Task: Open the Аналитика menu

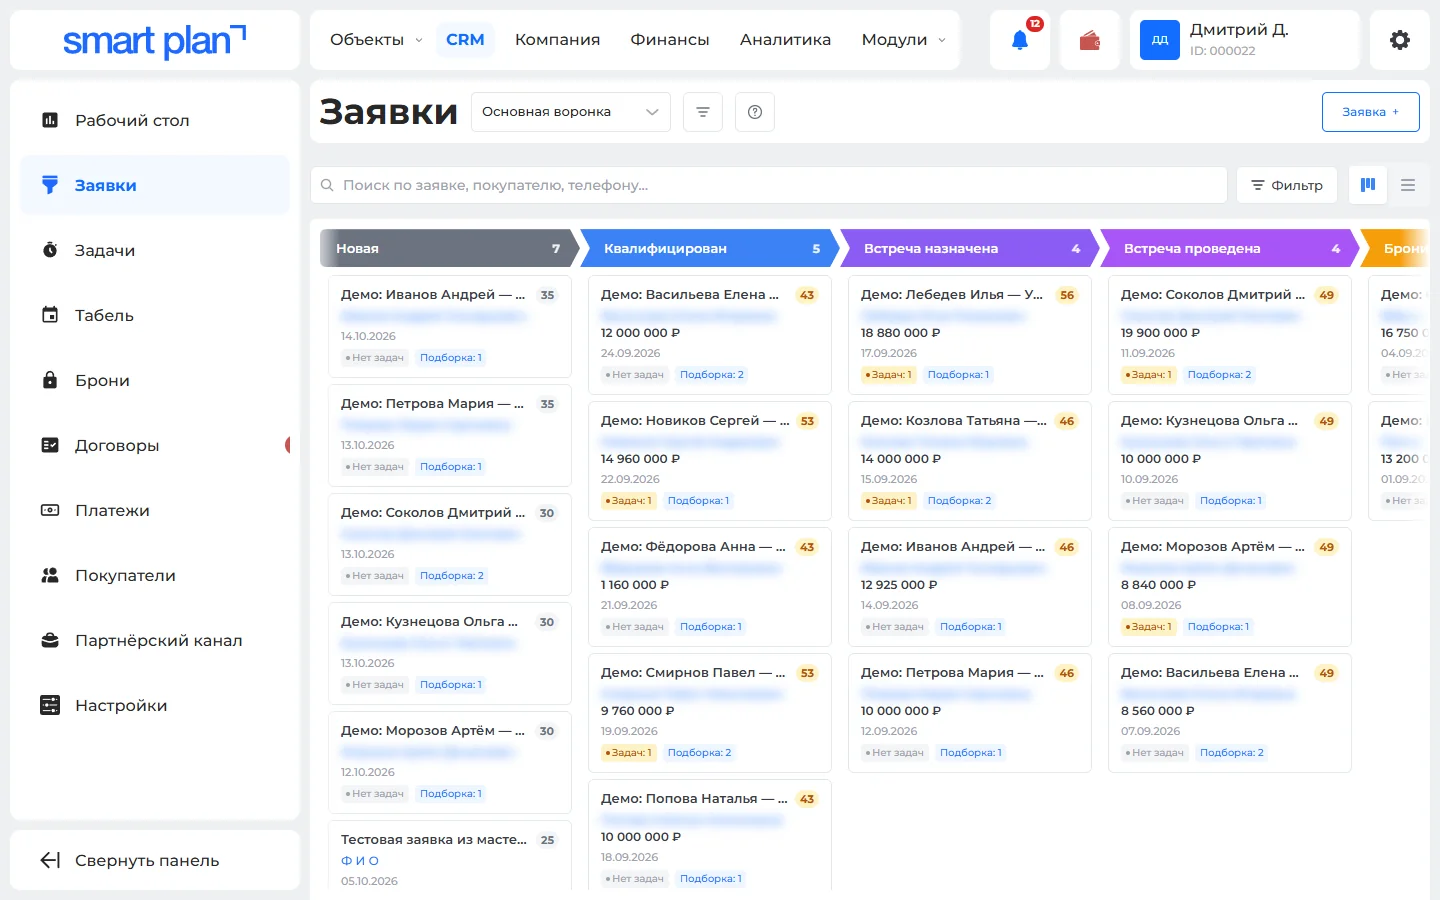Action: pyautogui.click(x=785, y=40)
